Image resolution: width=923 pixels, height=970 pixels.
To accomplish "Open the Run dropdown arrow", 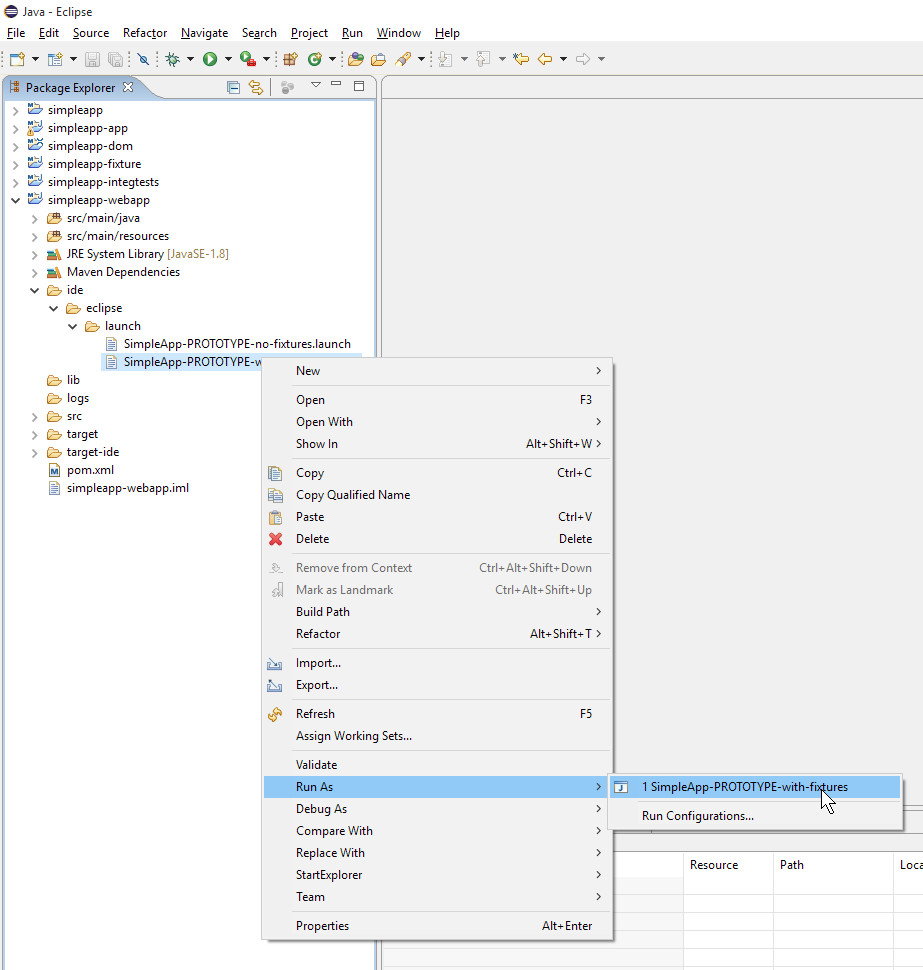I will (228, 59).
